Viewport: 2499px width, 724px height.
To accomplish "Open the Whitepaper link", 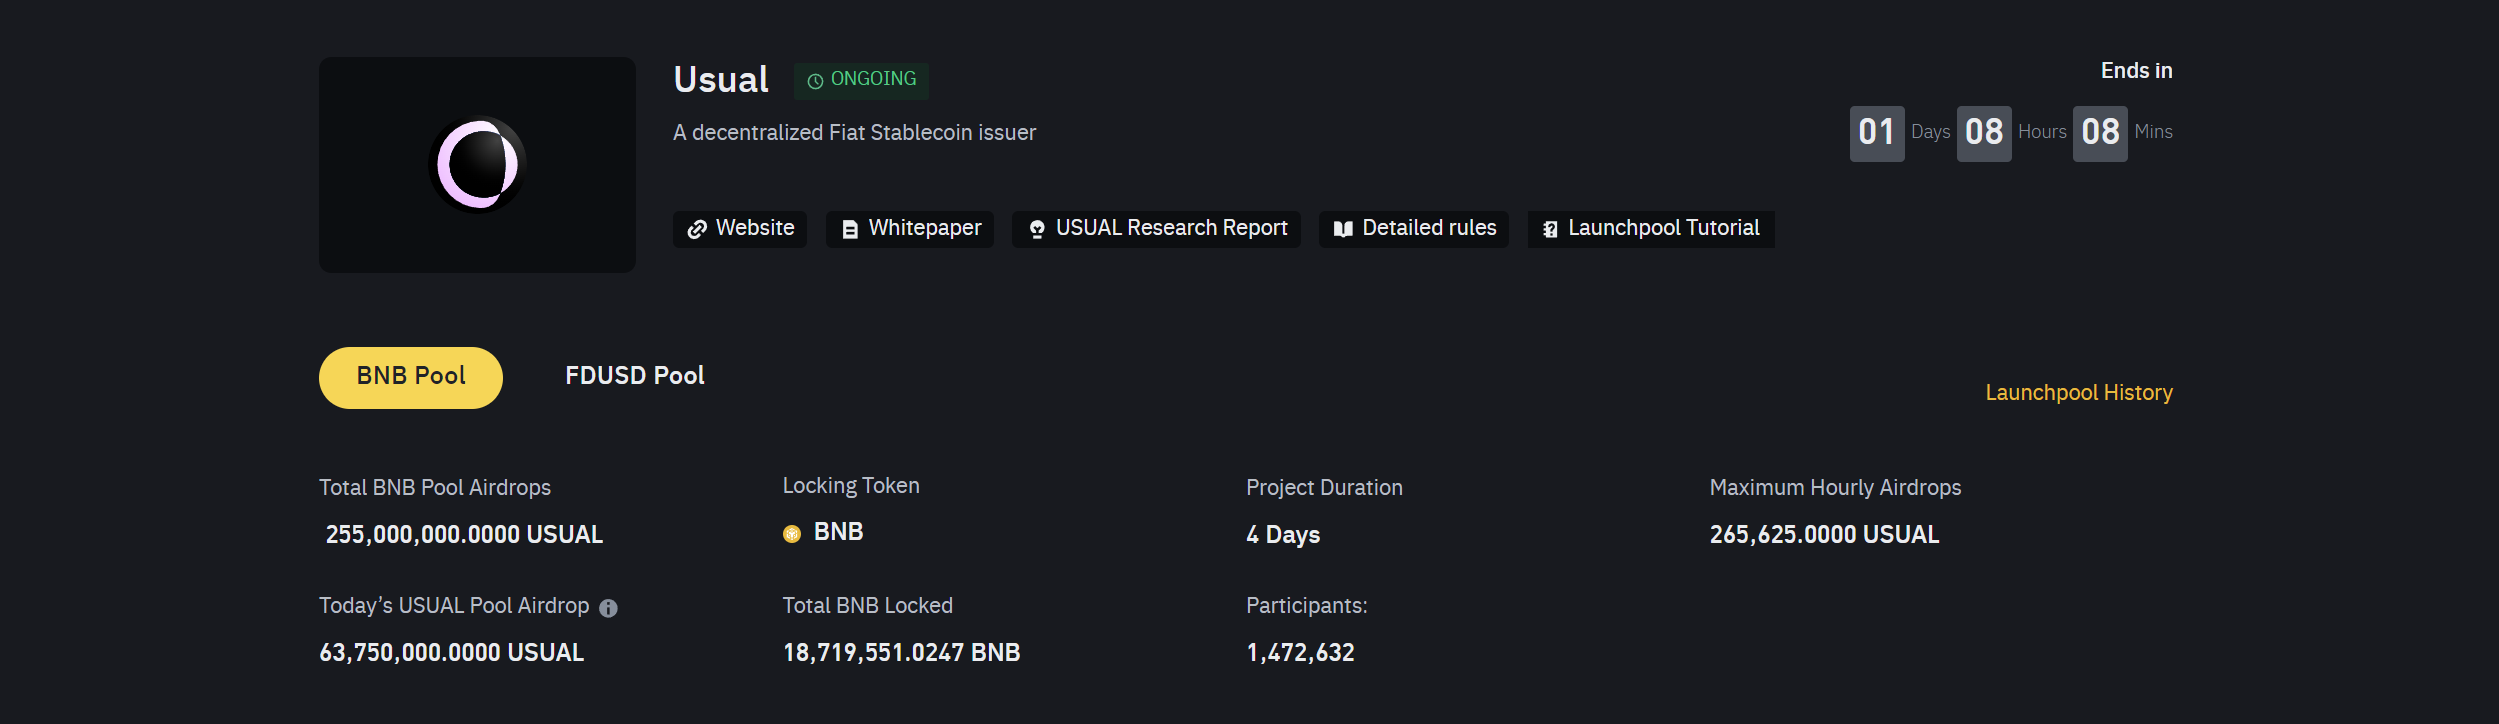I will point(925,228).
